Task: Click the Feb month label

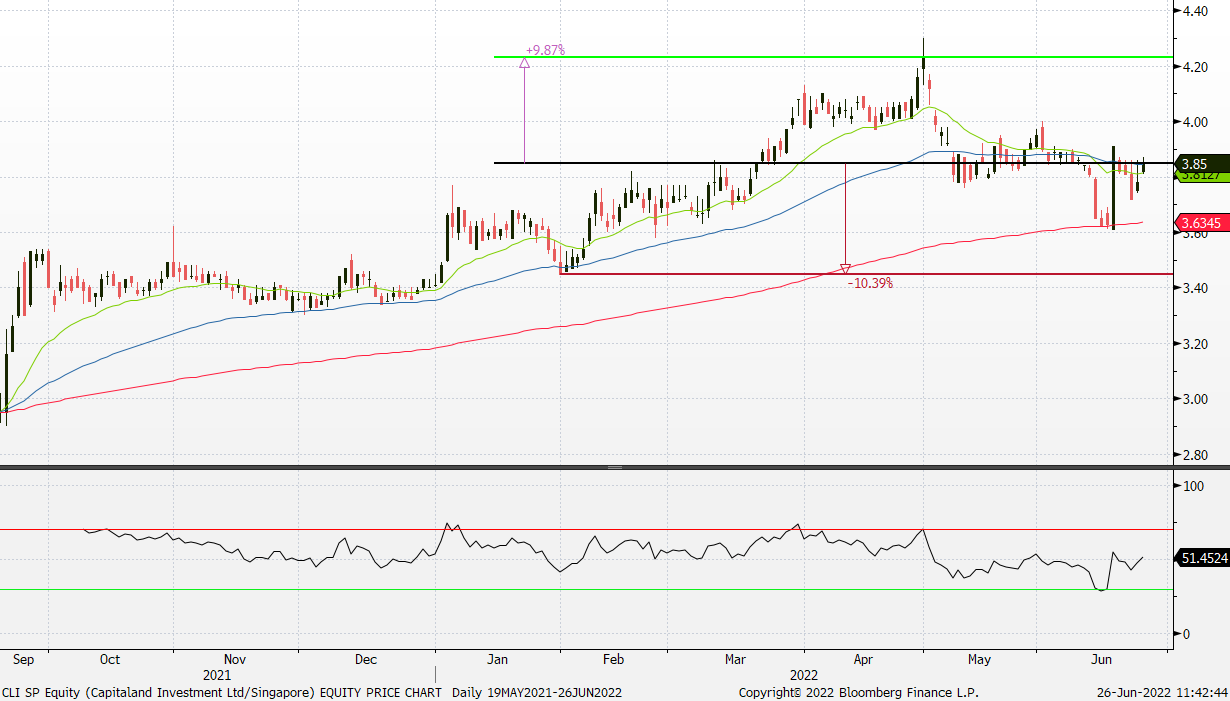Action: [x=614, y=660]
